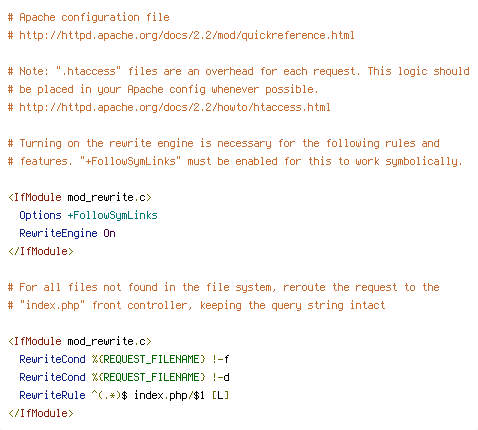Click the '# Note: ".htaccess" files' comment line

click(x=239, y=71)
